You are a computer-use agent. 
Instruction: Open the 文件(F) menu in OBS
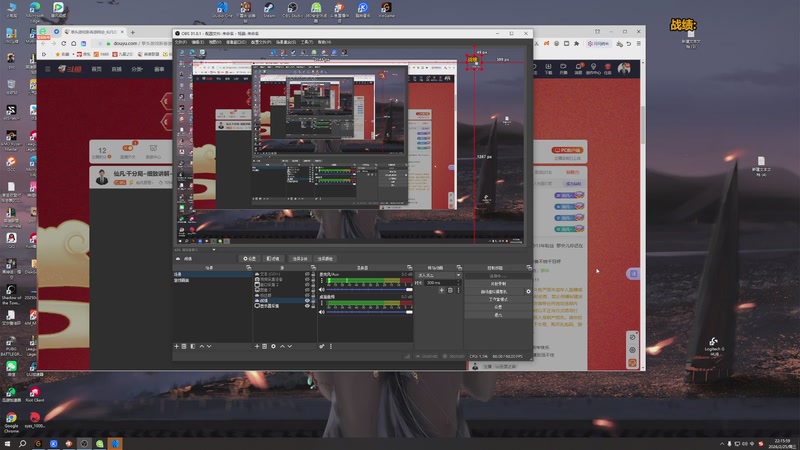click(181, 42)
